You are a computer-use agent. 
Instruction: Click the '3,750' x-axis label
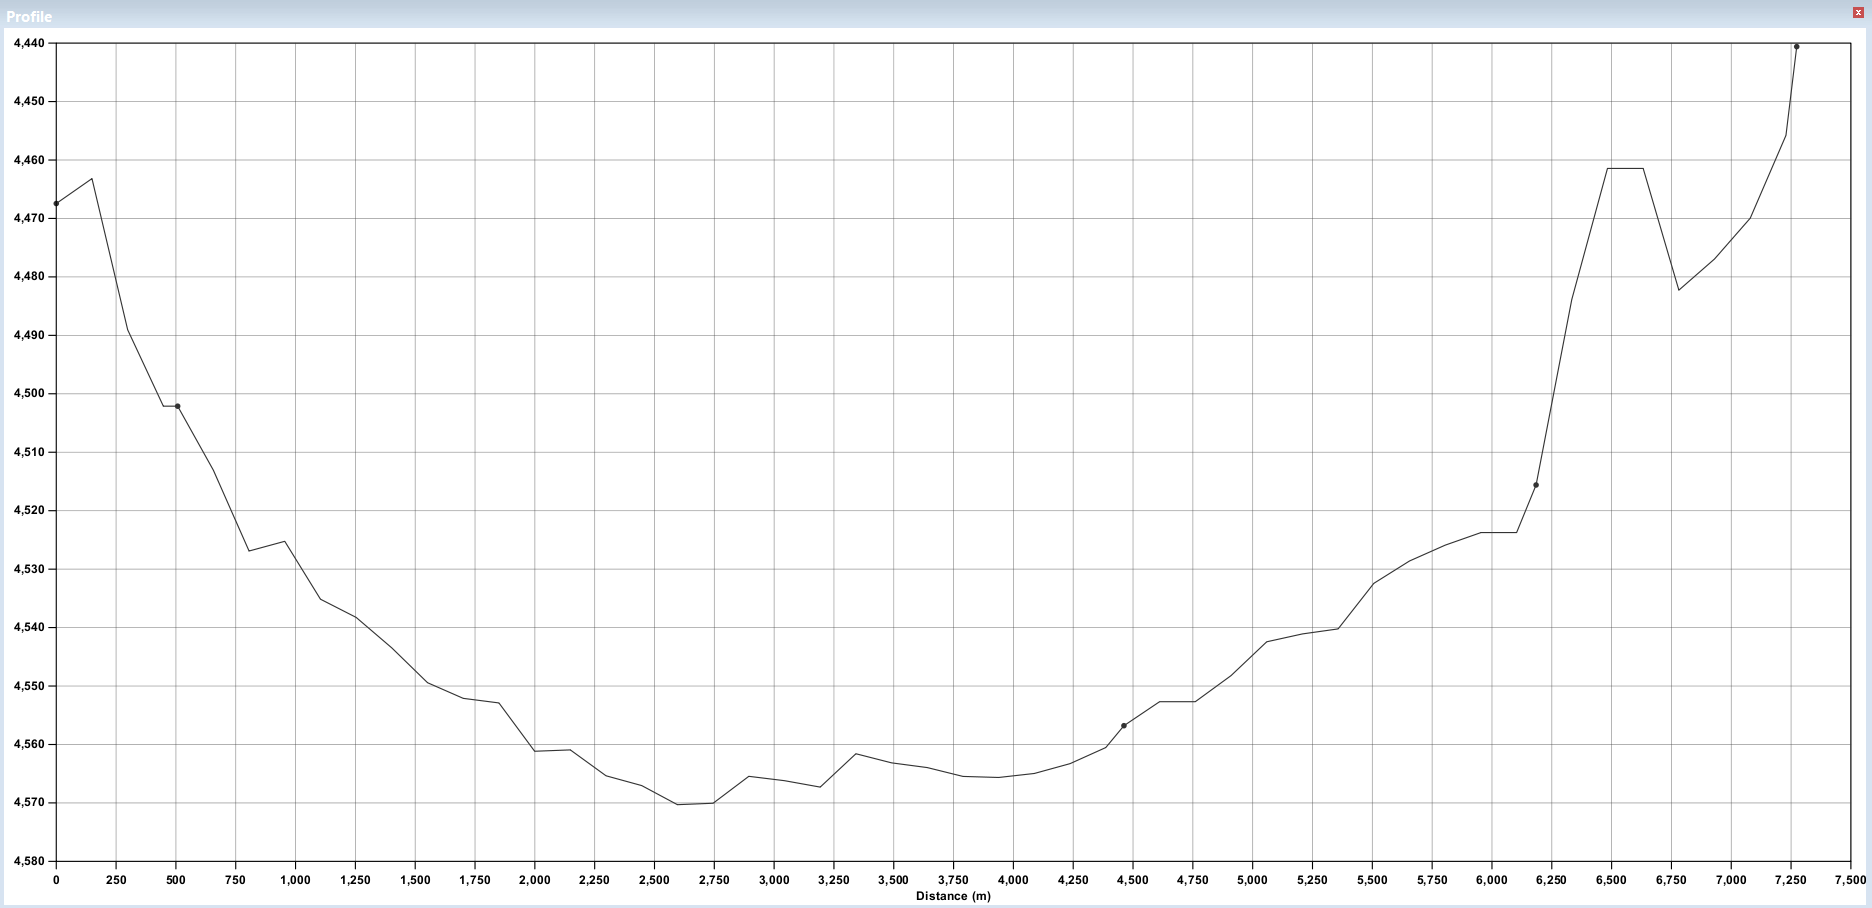tap(953, 880)
